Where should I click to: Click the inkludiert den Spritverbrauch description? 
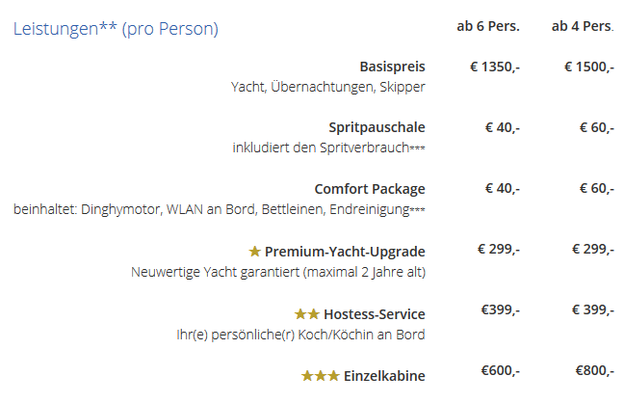pos(329,148)
